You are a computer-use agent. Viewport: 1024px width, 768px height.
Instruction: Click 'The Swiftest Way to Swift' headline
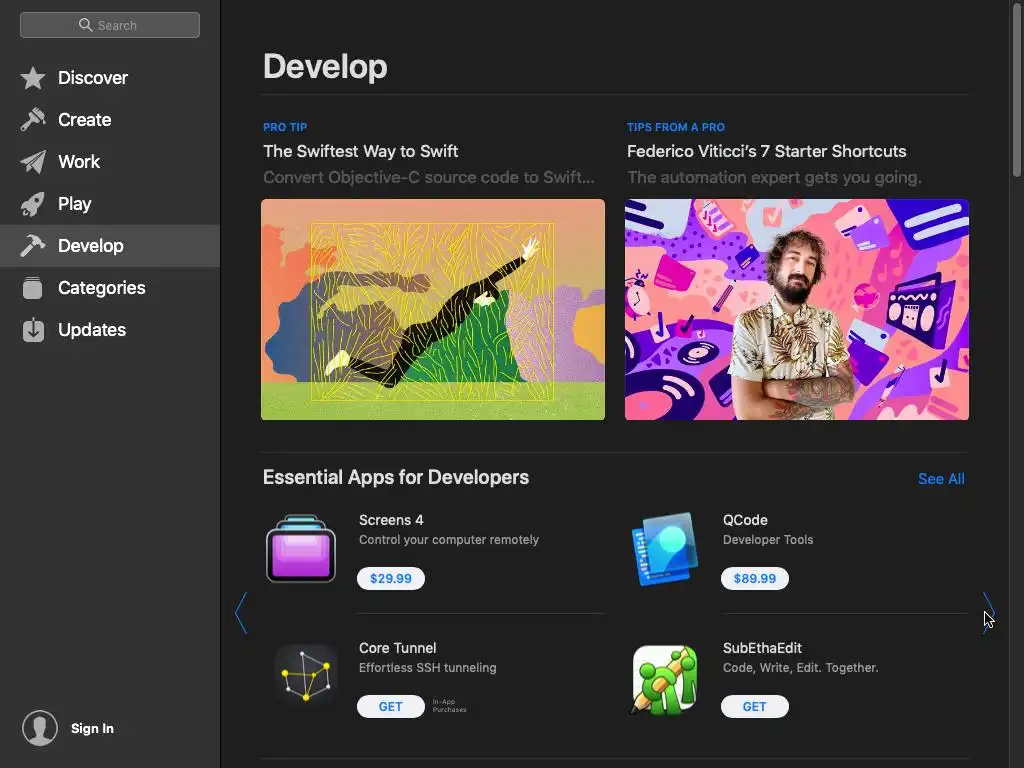360,151
